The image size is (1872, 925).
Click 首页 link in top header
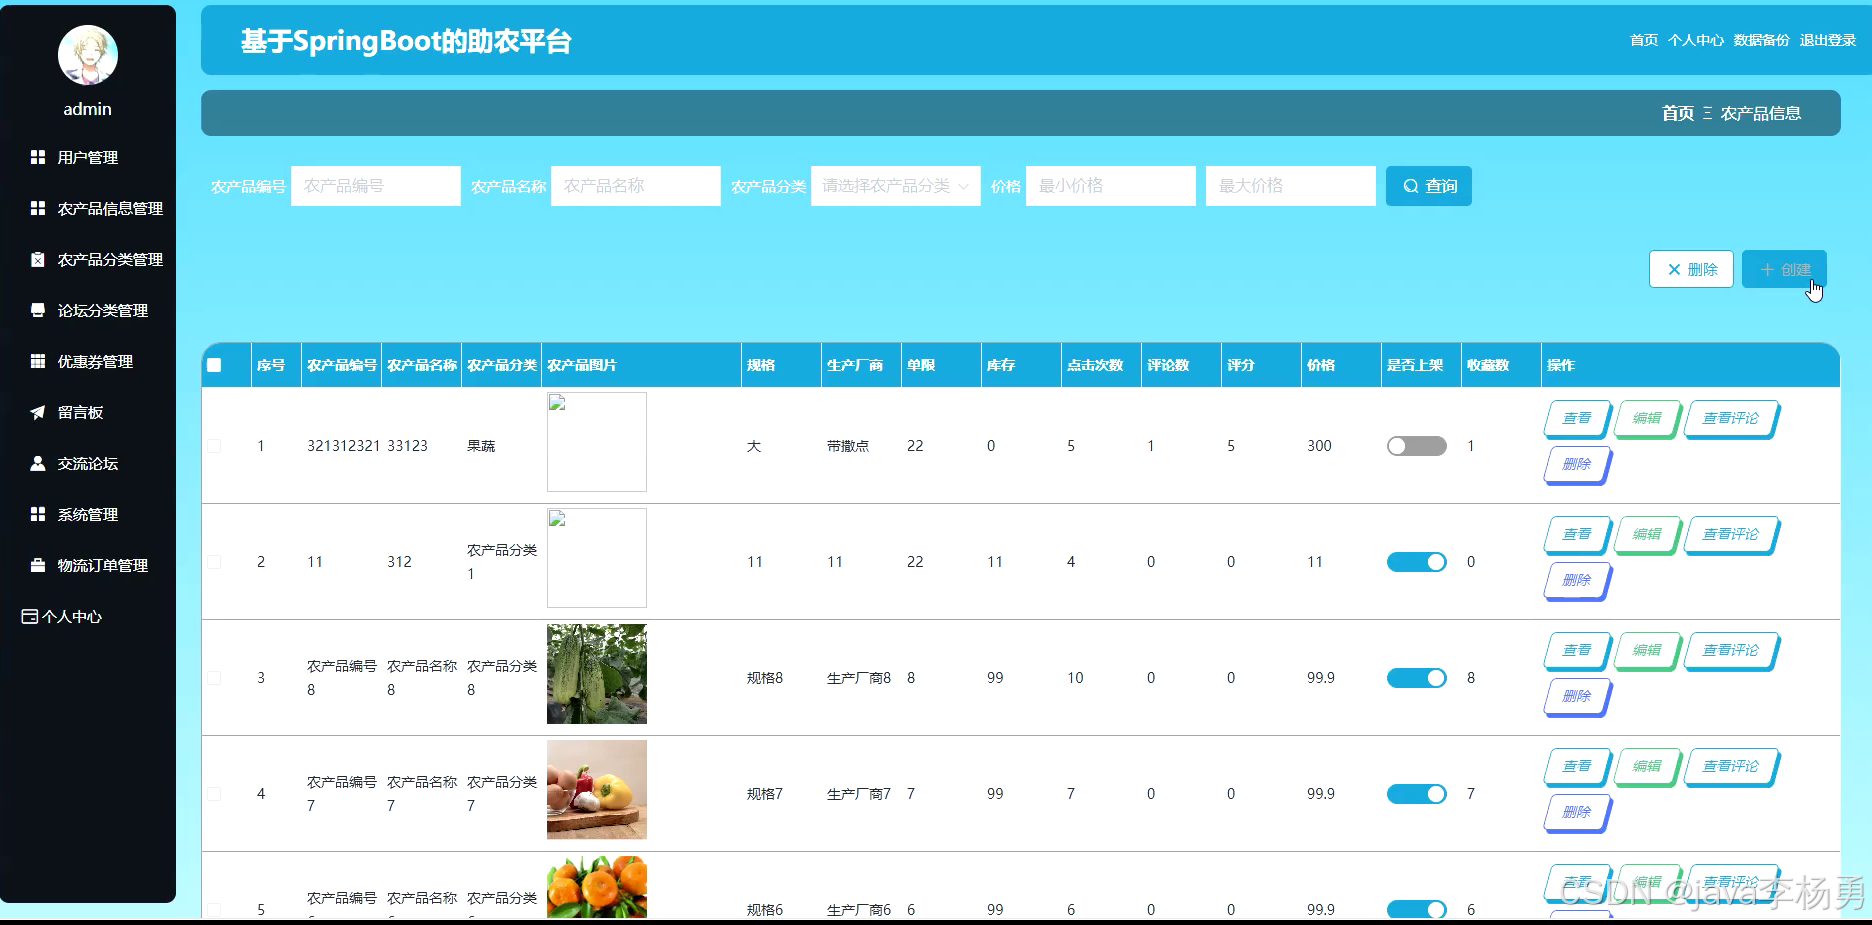[1644, 40]
